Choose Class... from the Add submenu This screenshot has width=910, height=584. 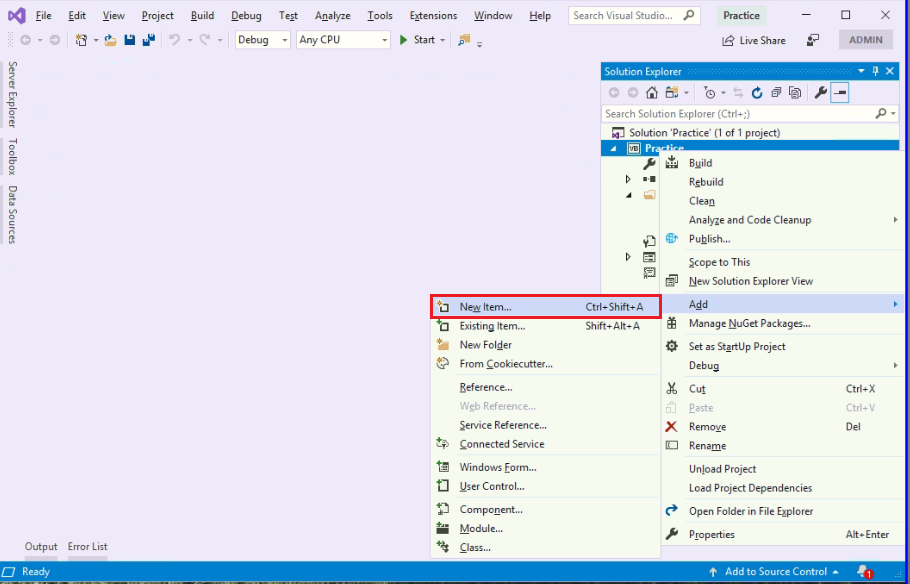pyautogui.click(x=475, y=547)
